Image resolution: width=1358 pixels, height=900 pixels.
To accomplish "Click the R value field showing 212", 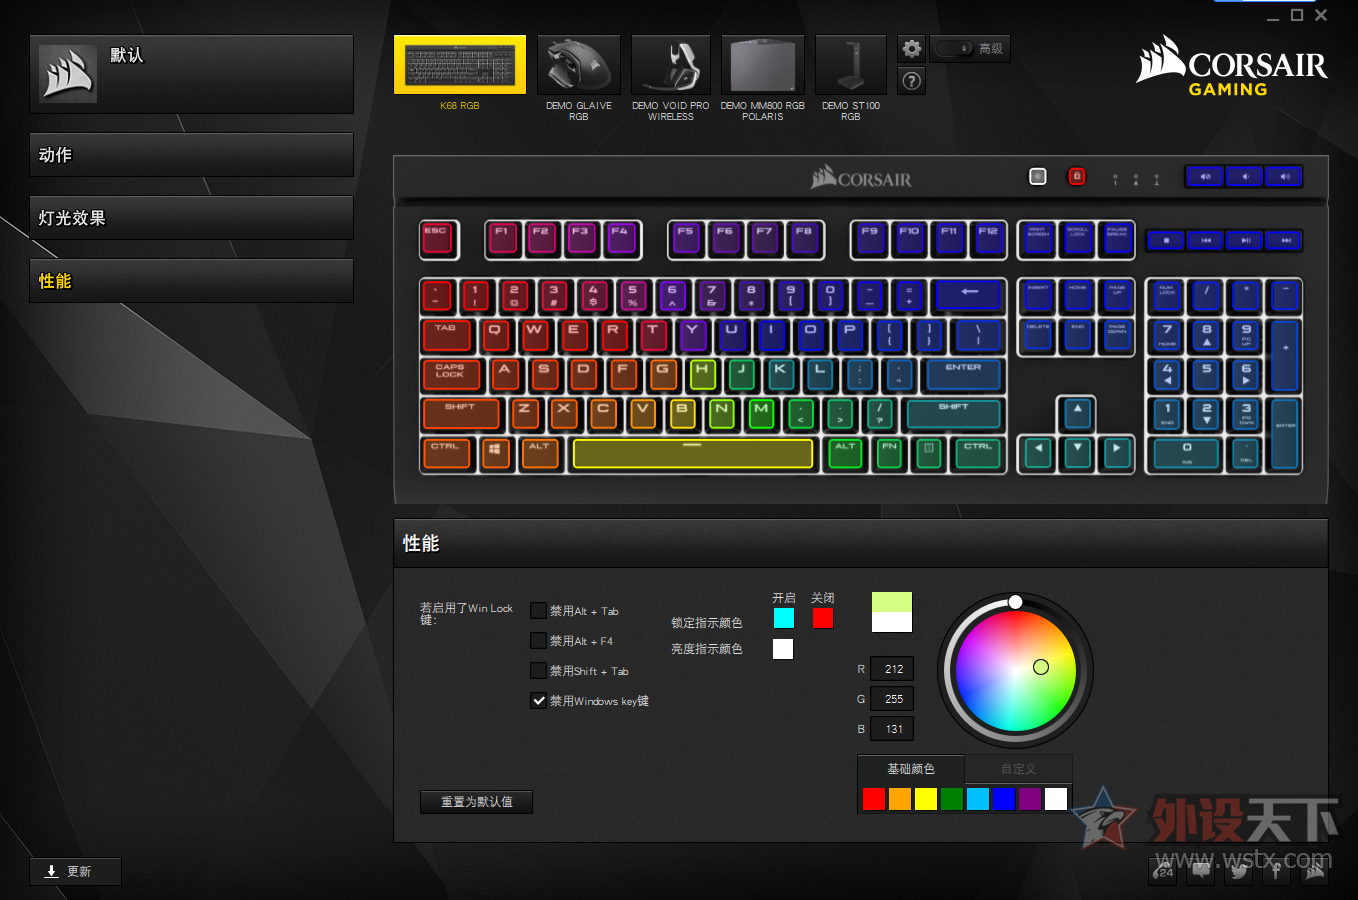I will 892,669.
